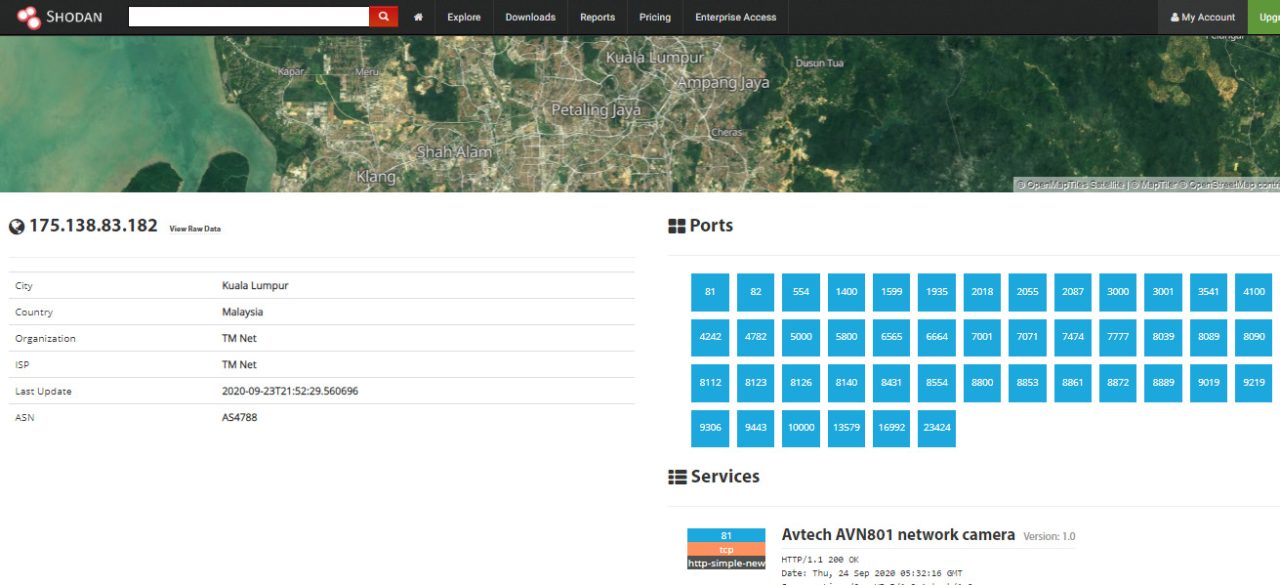Image resolution: width=1280 pixels, height=585 pixels.
Task: Open Enterprise Access
Action: pos(736,17)
